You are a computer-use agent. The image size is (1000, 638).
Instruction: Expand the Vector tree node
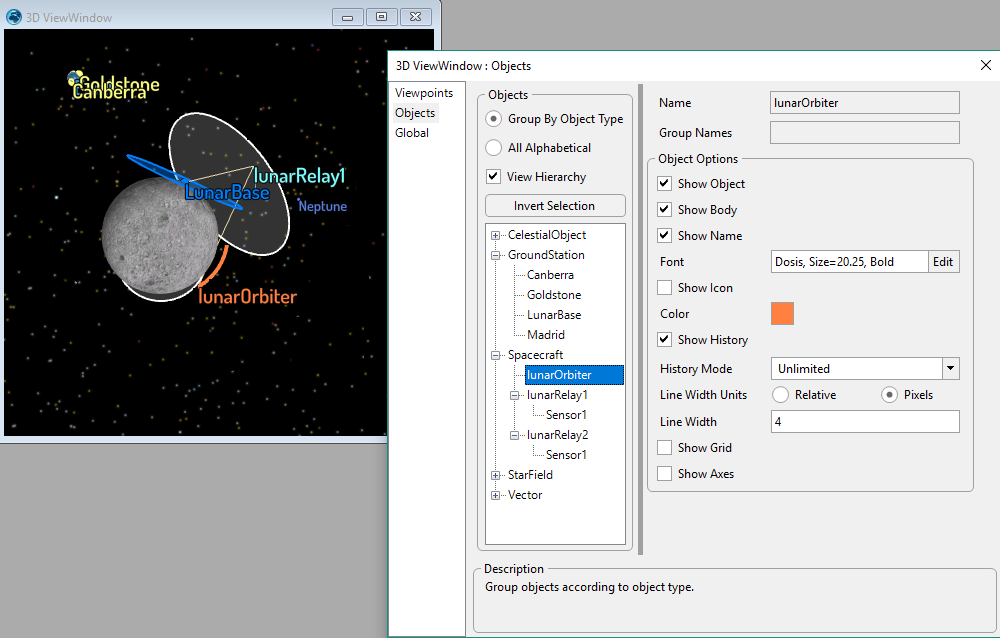tap(495, 496)
